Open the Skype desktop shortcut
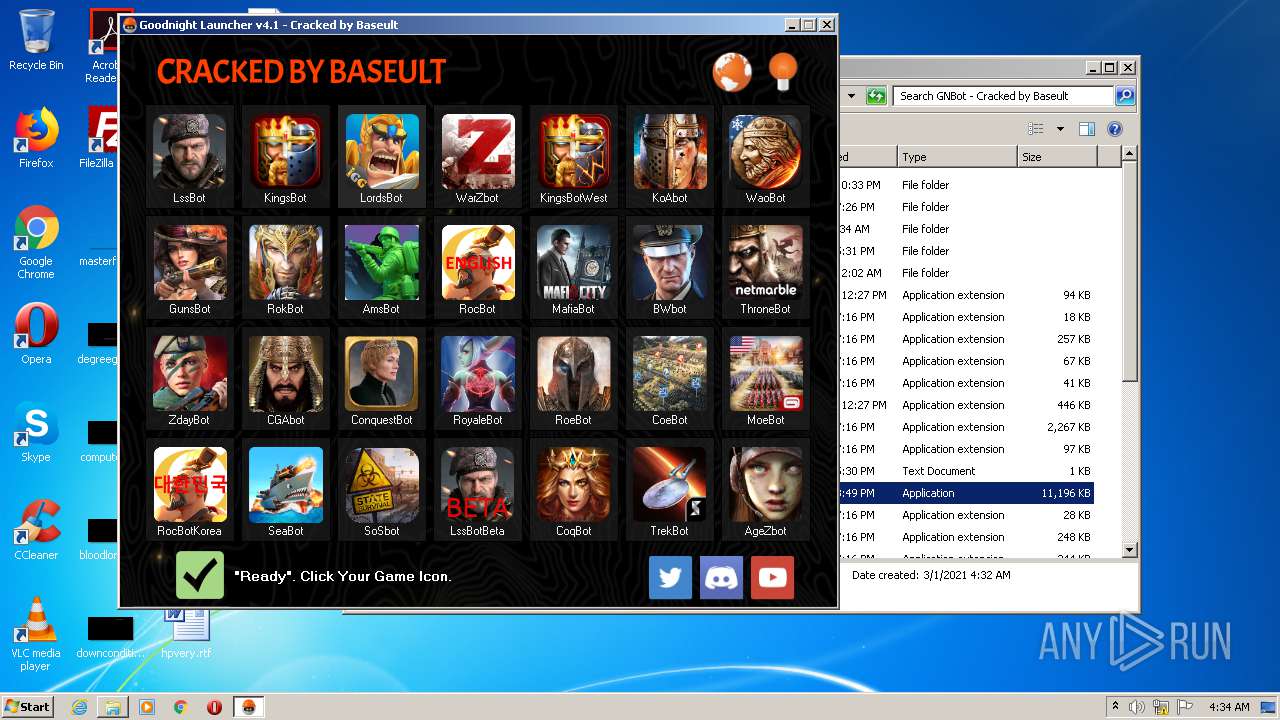The height and width of the screenshot is (720, 1280). click(36, 433)
